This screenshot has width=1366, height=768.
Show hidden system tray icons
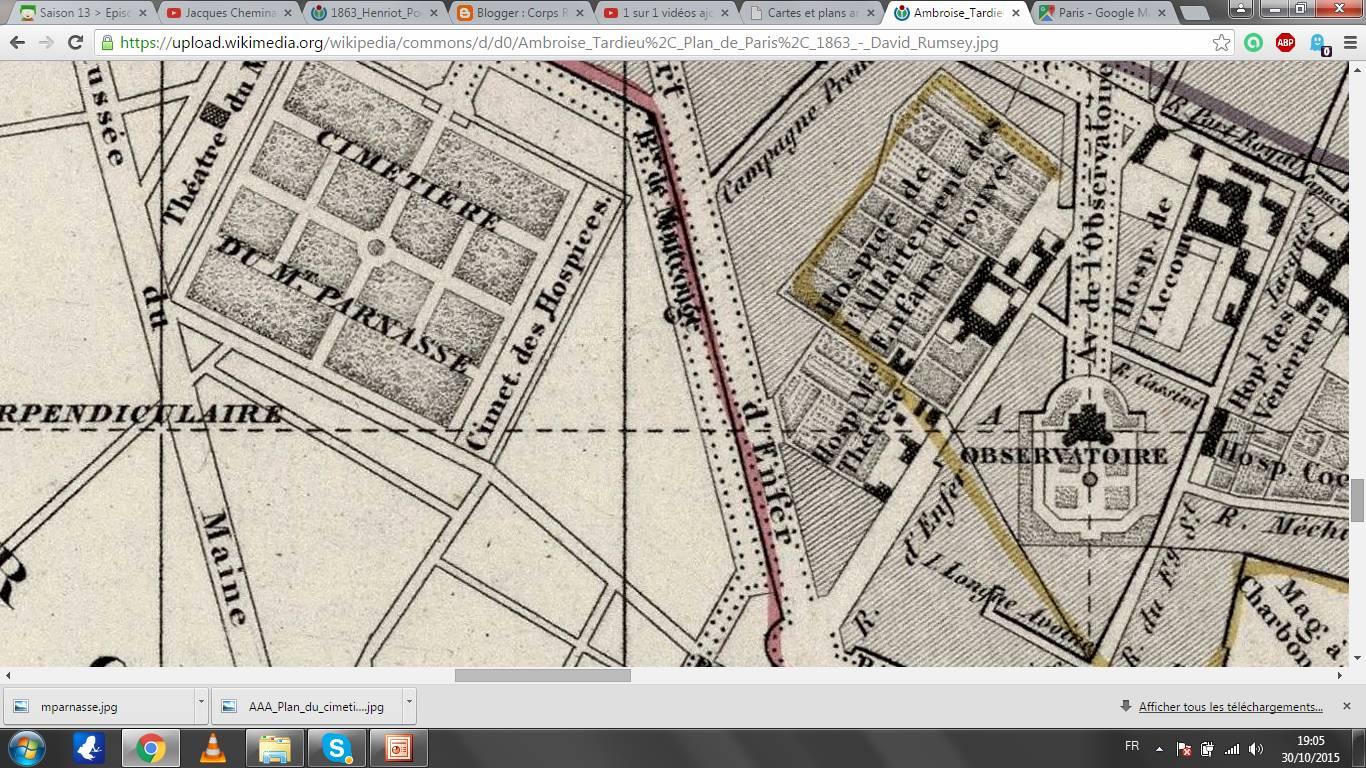(1160, 748)
